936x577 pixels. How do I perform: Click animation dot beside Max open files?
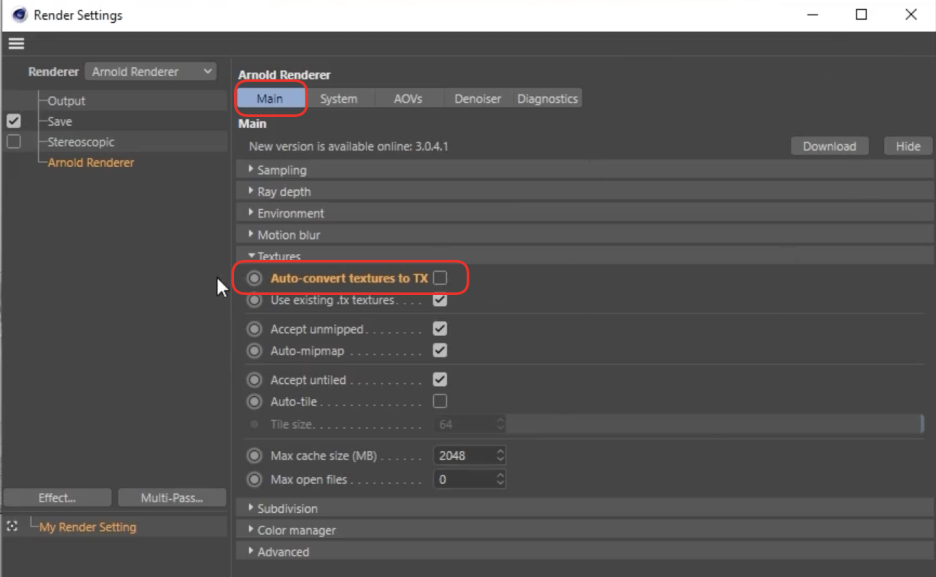coord(254,479)
